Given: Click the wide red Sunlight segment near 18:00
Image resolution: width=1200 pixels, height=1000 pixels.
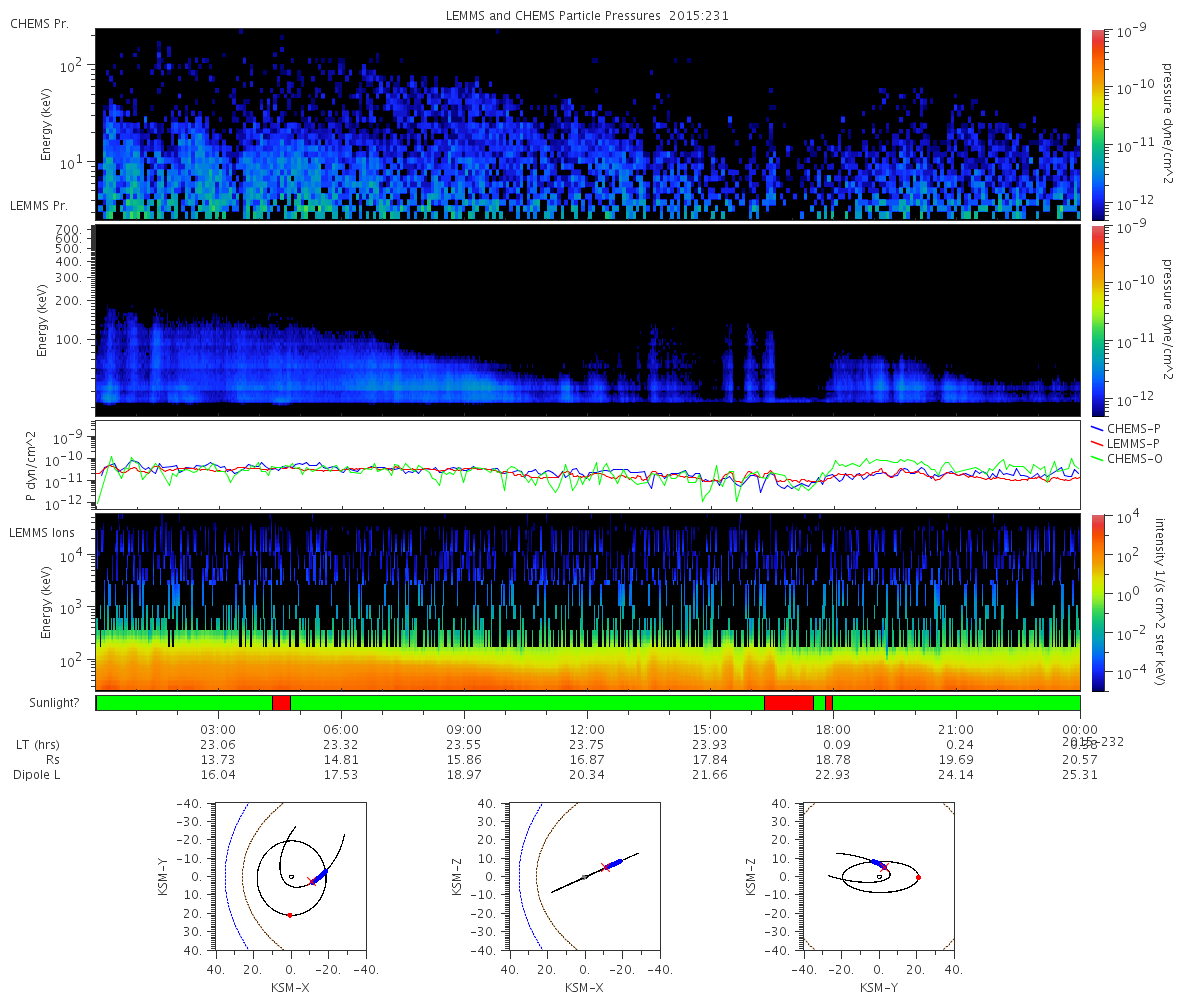Looking at the screenshot, I should point(789,703).
